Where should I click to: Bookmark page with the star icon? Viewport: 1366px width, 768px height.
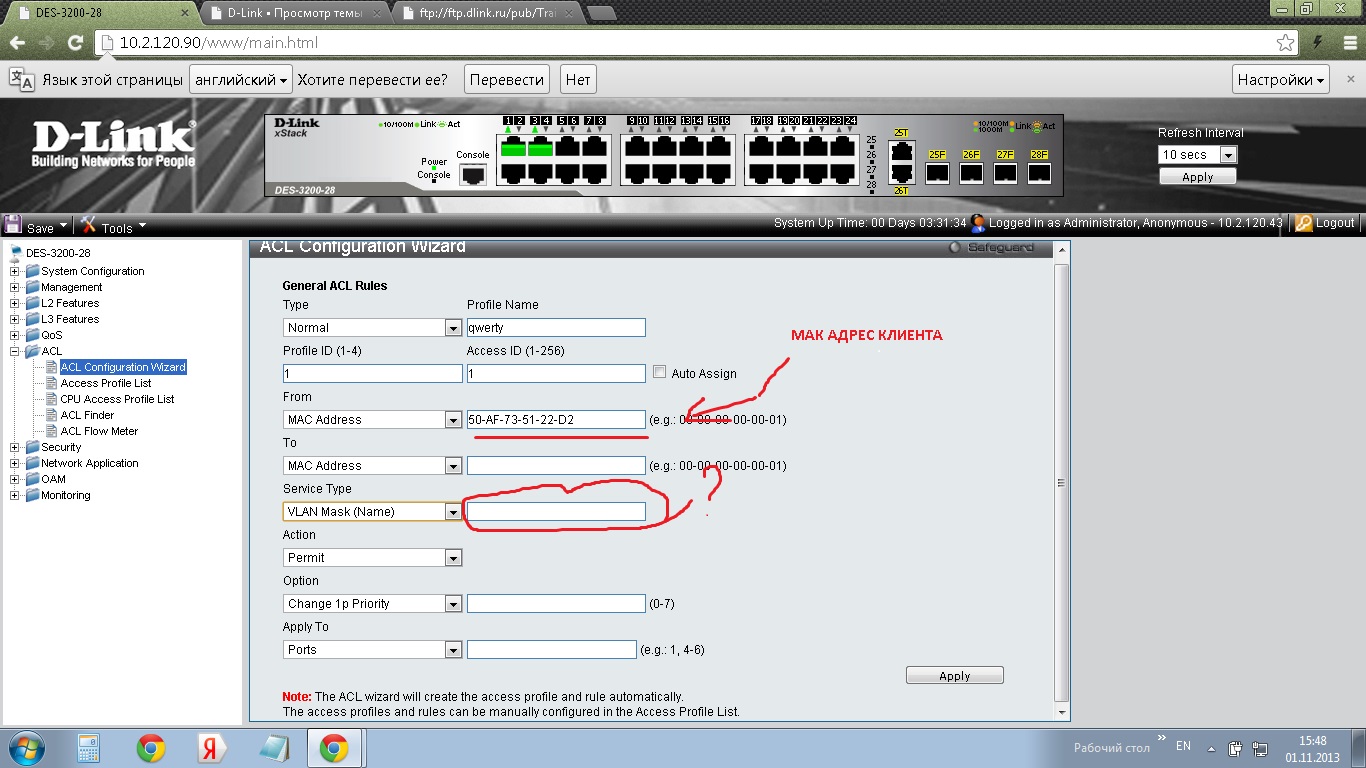[x=1285, y=43]
